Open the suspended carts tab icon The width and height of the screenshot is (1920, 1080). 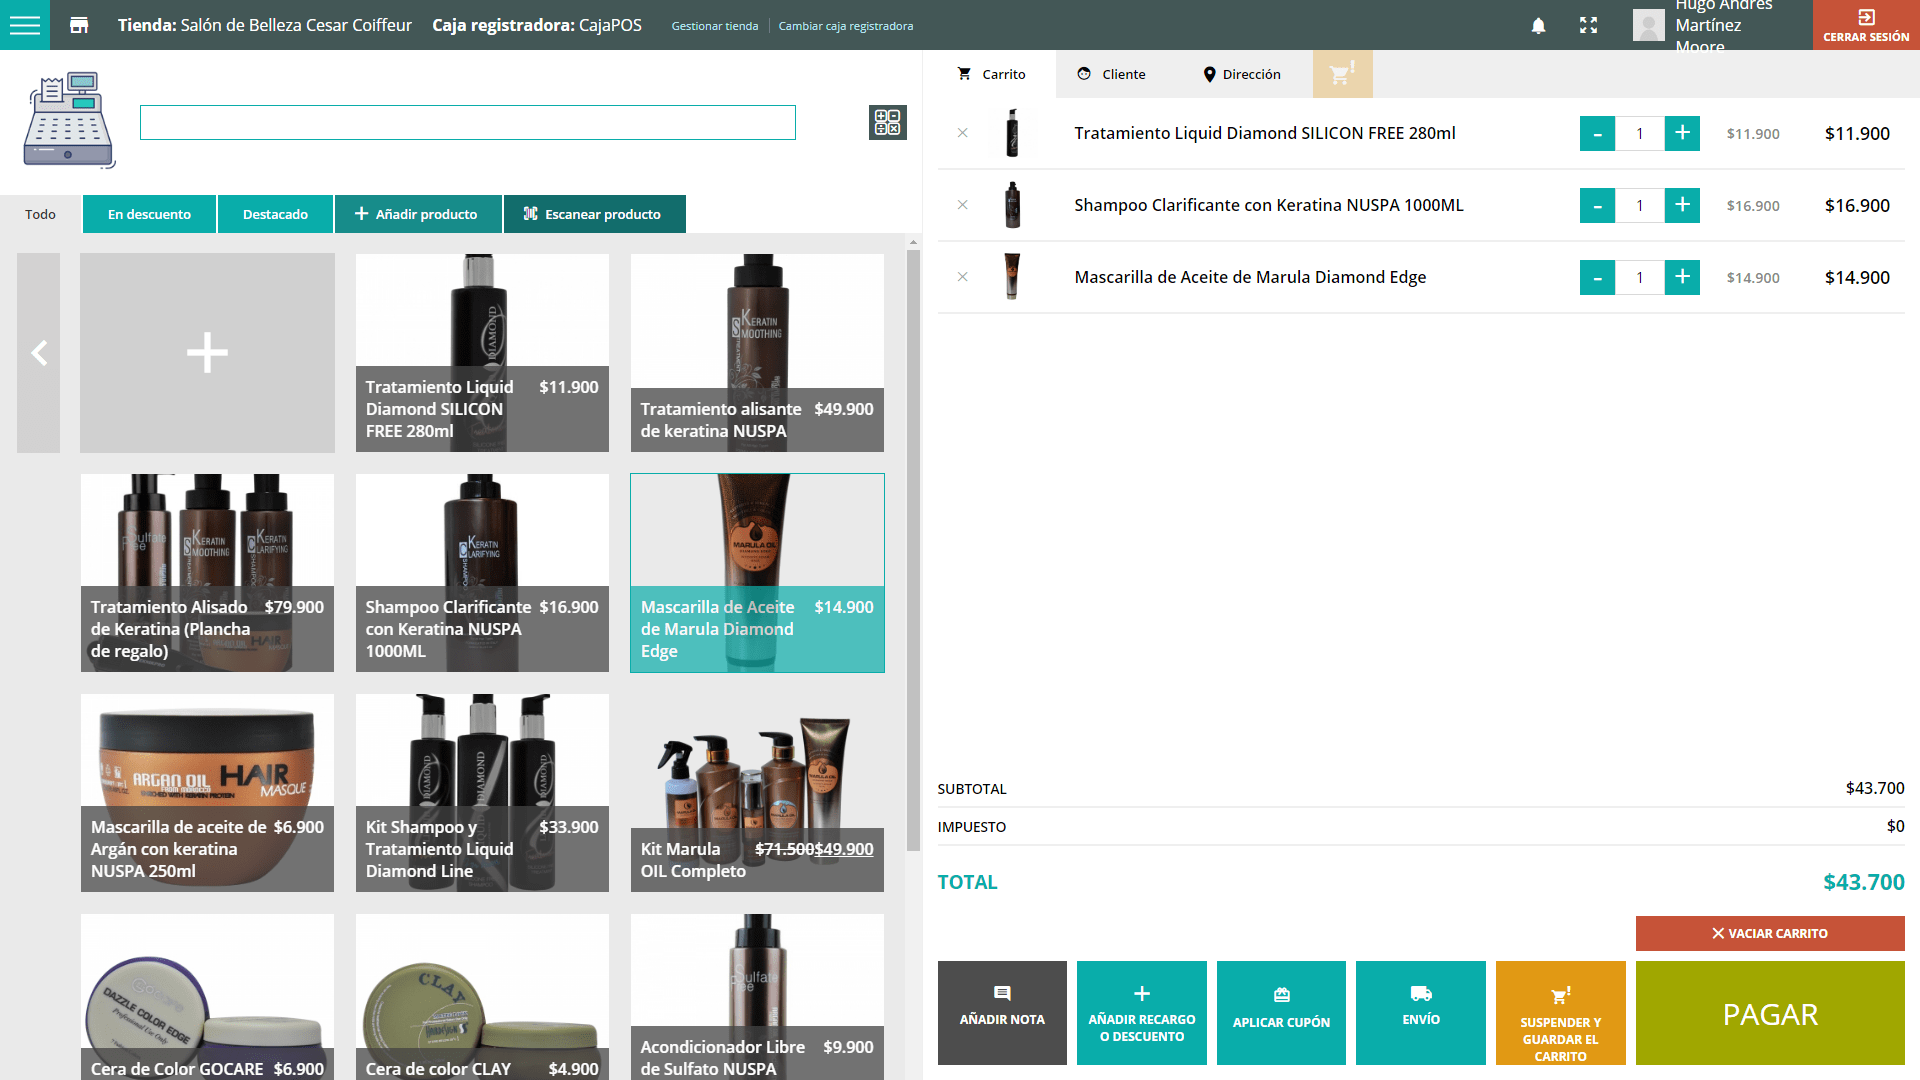tap(1342, 74)
